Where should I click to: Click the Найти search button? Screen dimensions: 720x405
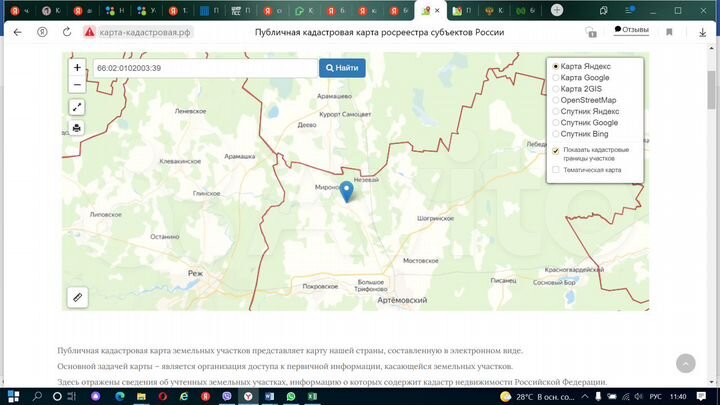tap(342, 68)
